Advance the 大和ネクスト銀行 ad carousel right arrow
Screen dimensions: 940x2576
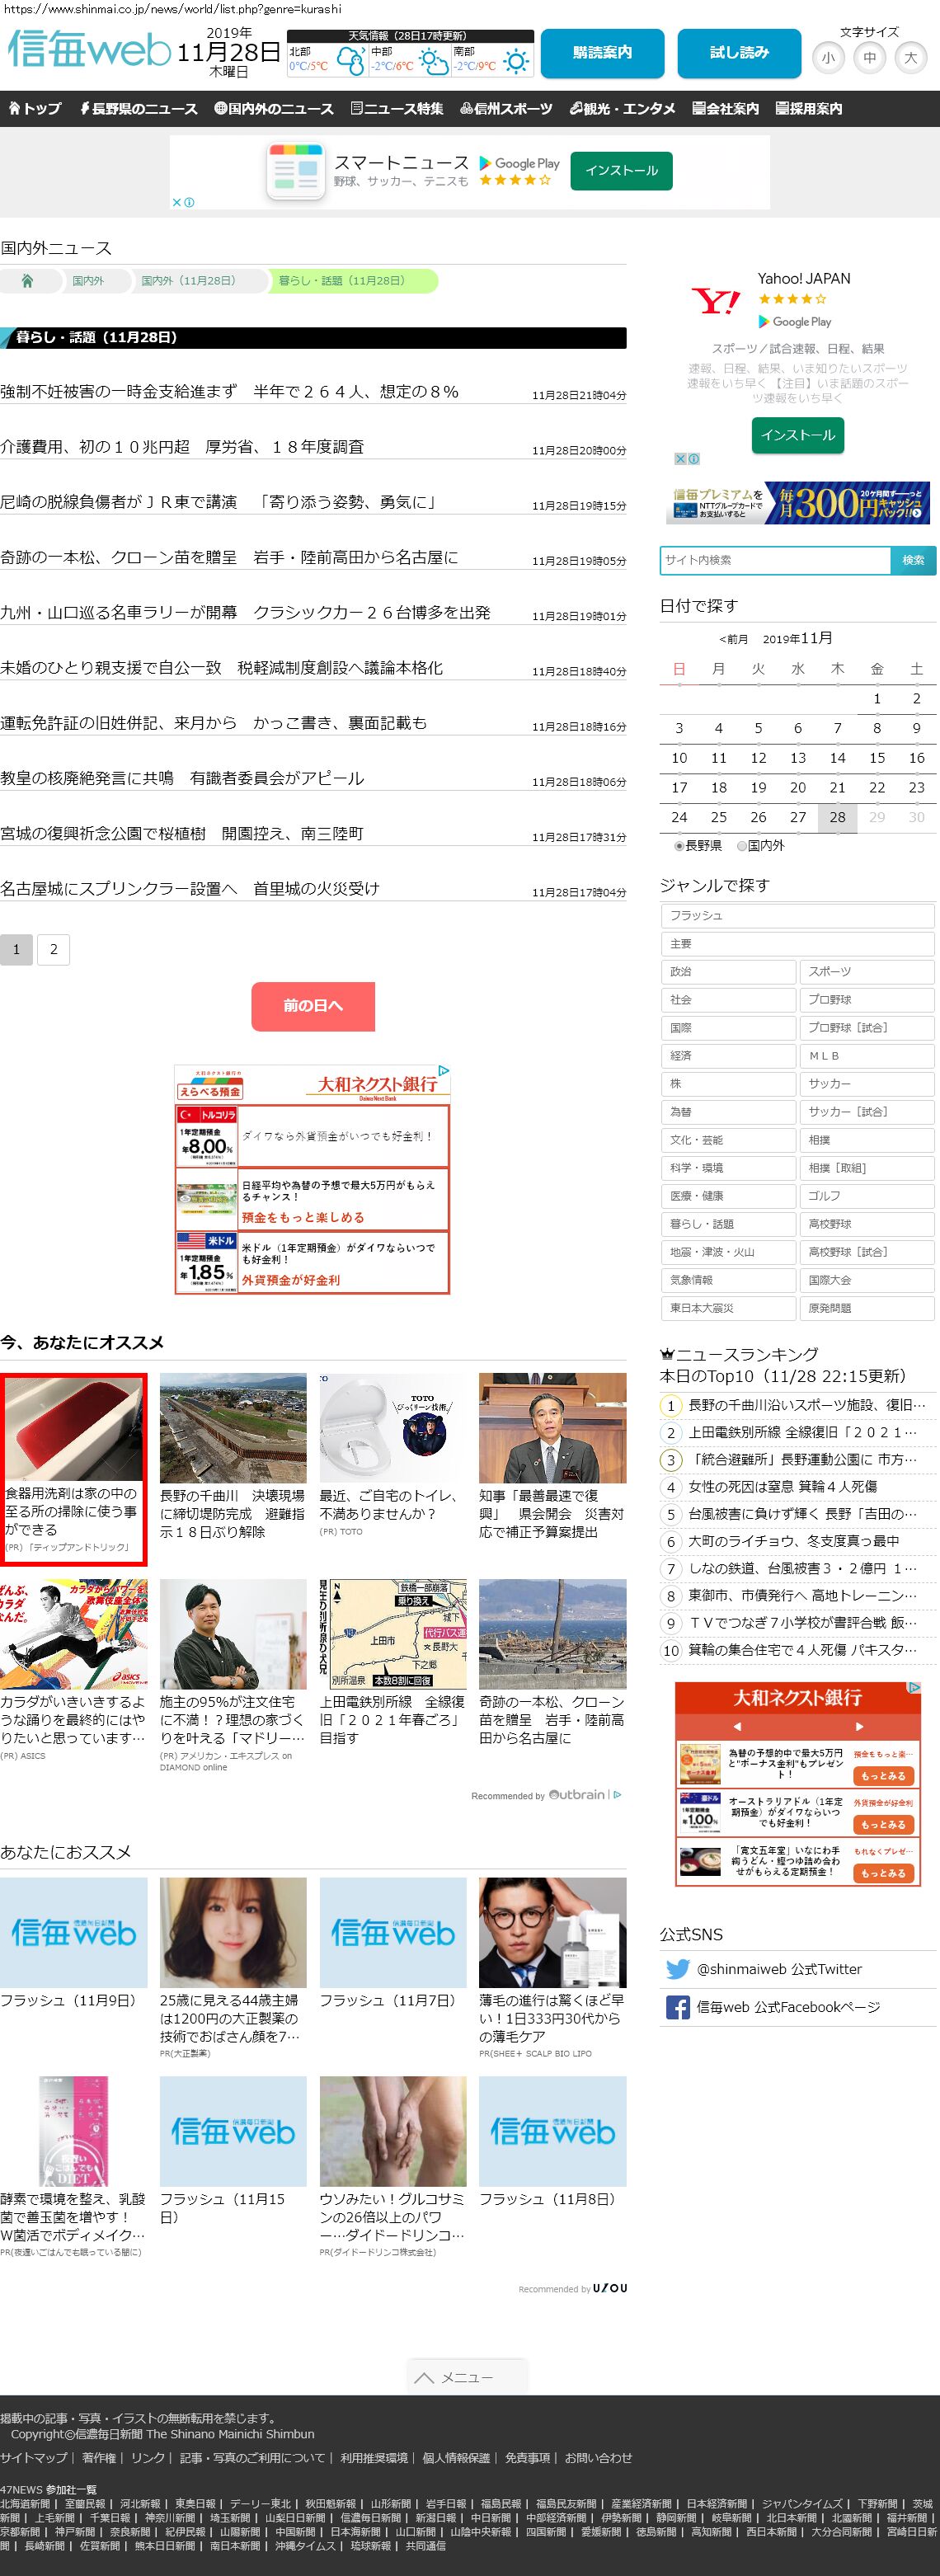pos(858,1726)
